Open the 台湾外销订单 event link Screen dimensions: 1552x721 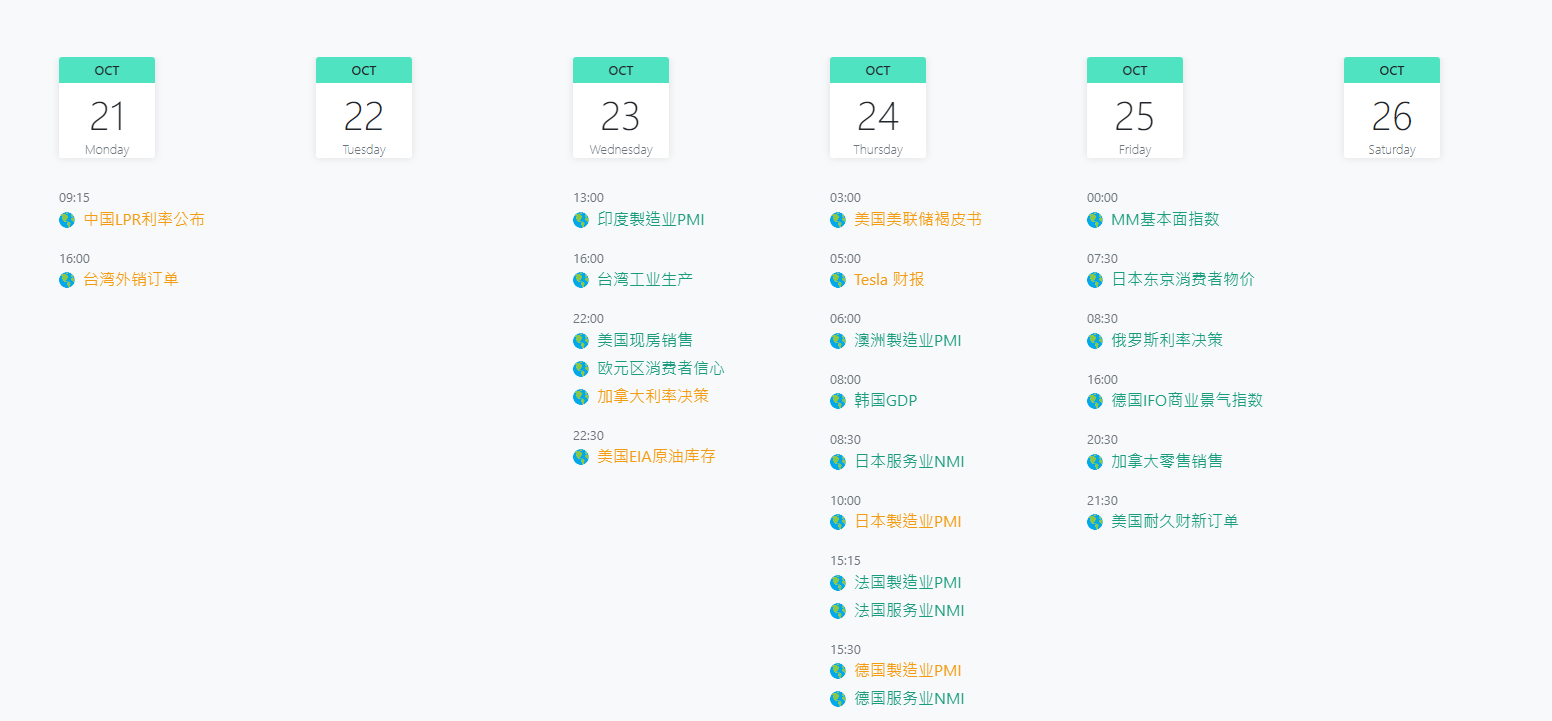click(131, 279)
